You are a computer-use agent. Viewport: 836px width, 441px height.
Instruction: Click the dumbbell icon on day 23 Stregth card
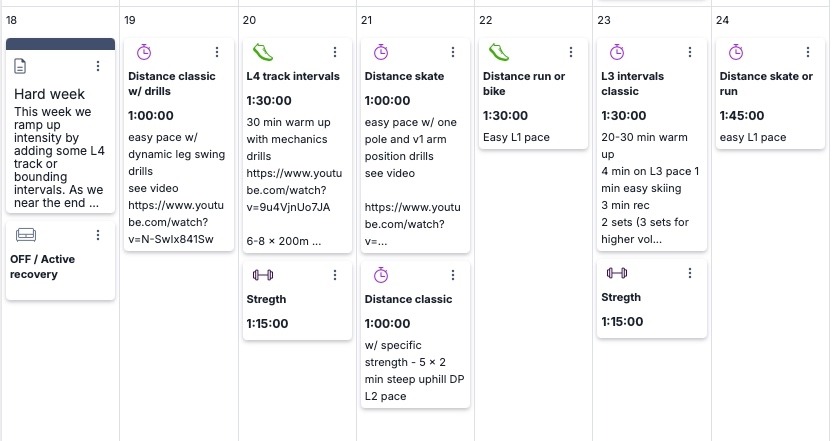click(x=617, y=273)
